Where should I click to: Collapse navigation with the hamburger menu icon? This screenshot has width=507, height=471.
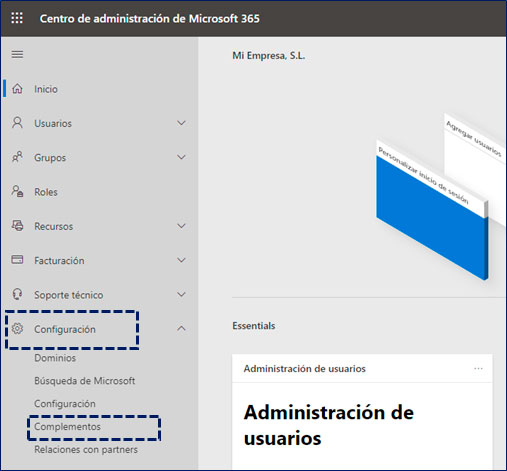pos(17,54)
